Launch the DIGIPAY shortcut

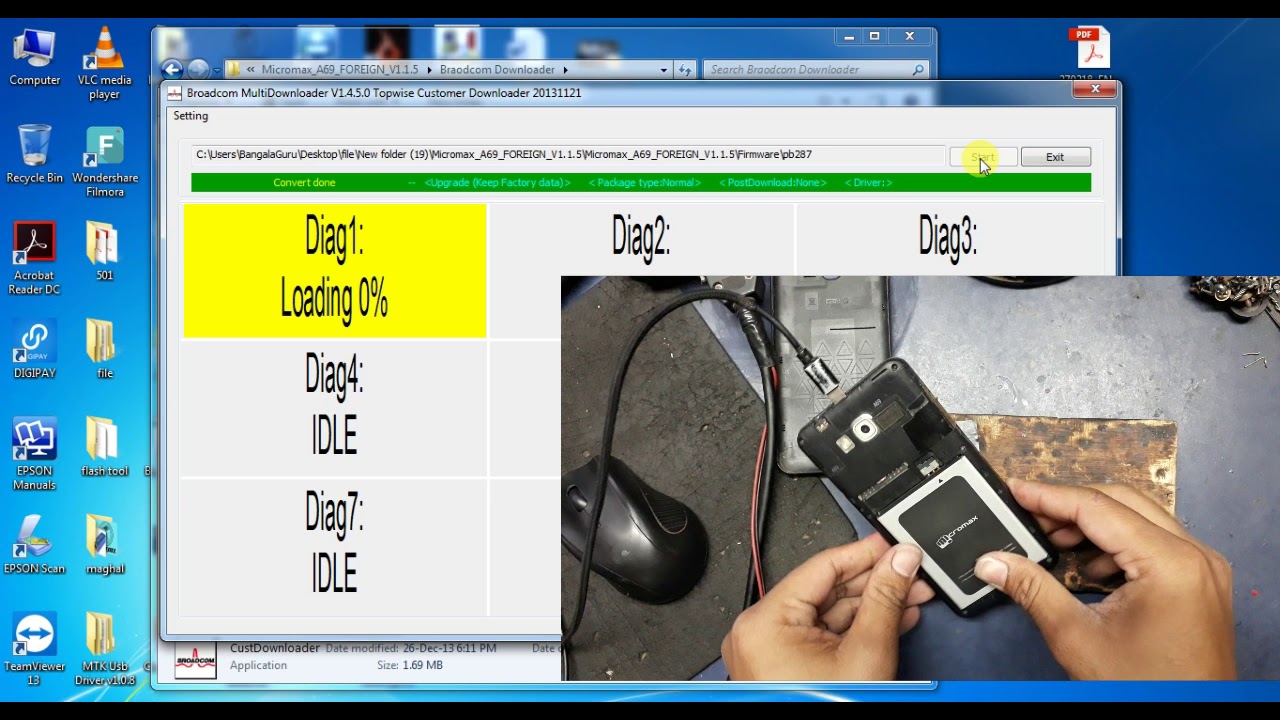point(35,350)
